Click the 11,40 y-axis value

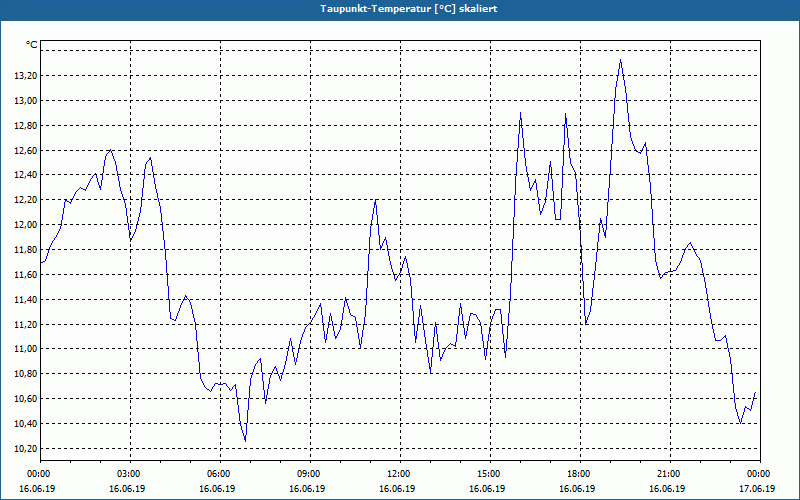click(26, 299)
